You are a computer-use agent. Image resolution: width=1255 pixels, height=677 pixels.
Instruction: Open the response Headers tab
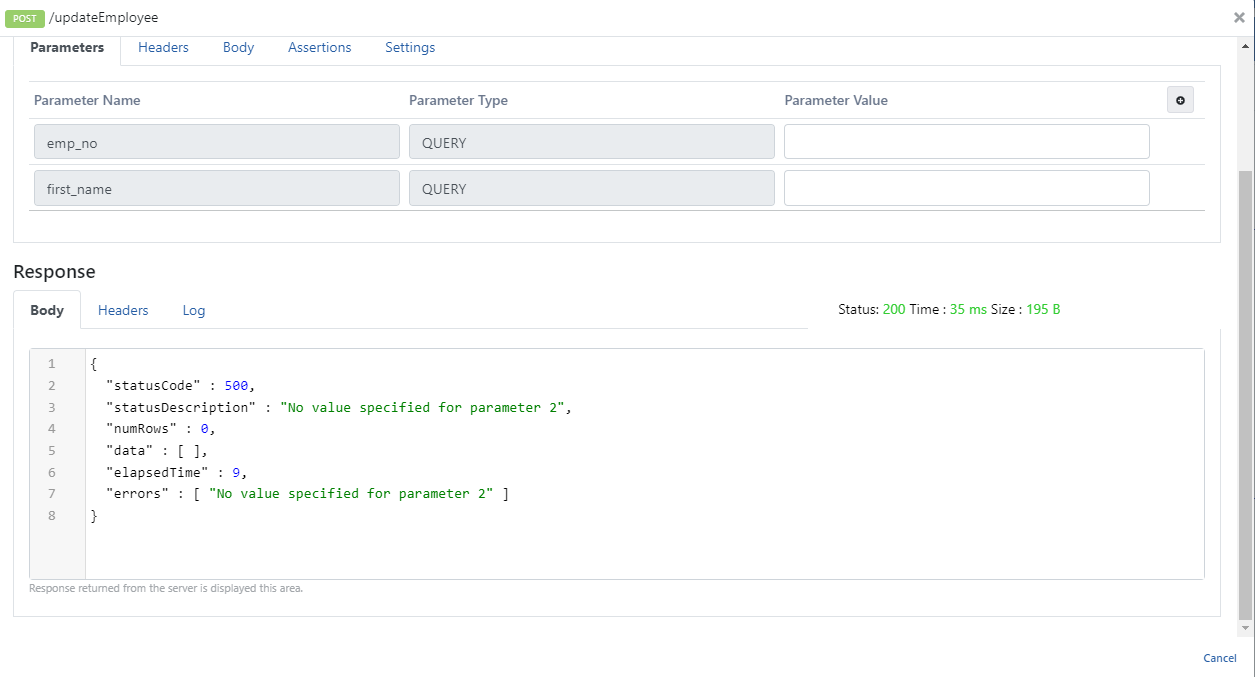[x=123, y=310]
